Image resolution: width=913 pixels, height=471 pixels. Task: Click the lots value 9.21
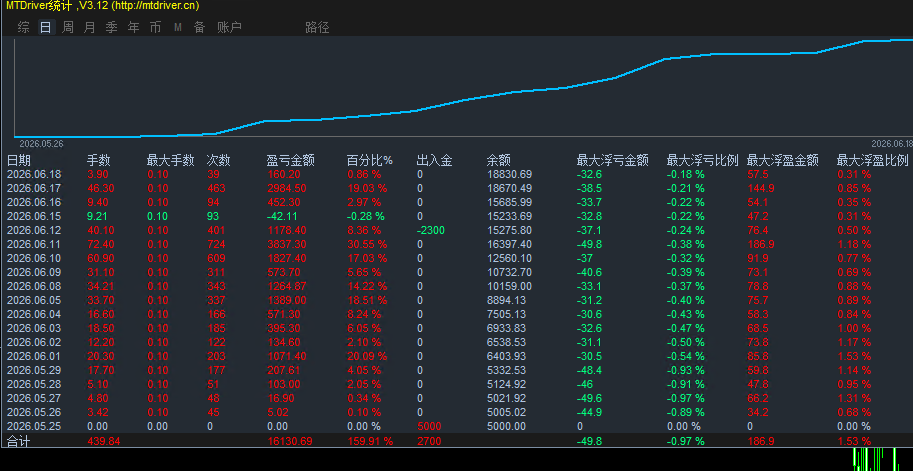pyautogui.click(x=97, y=217)
